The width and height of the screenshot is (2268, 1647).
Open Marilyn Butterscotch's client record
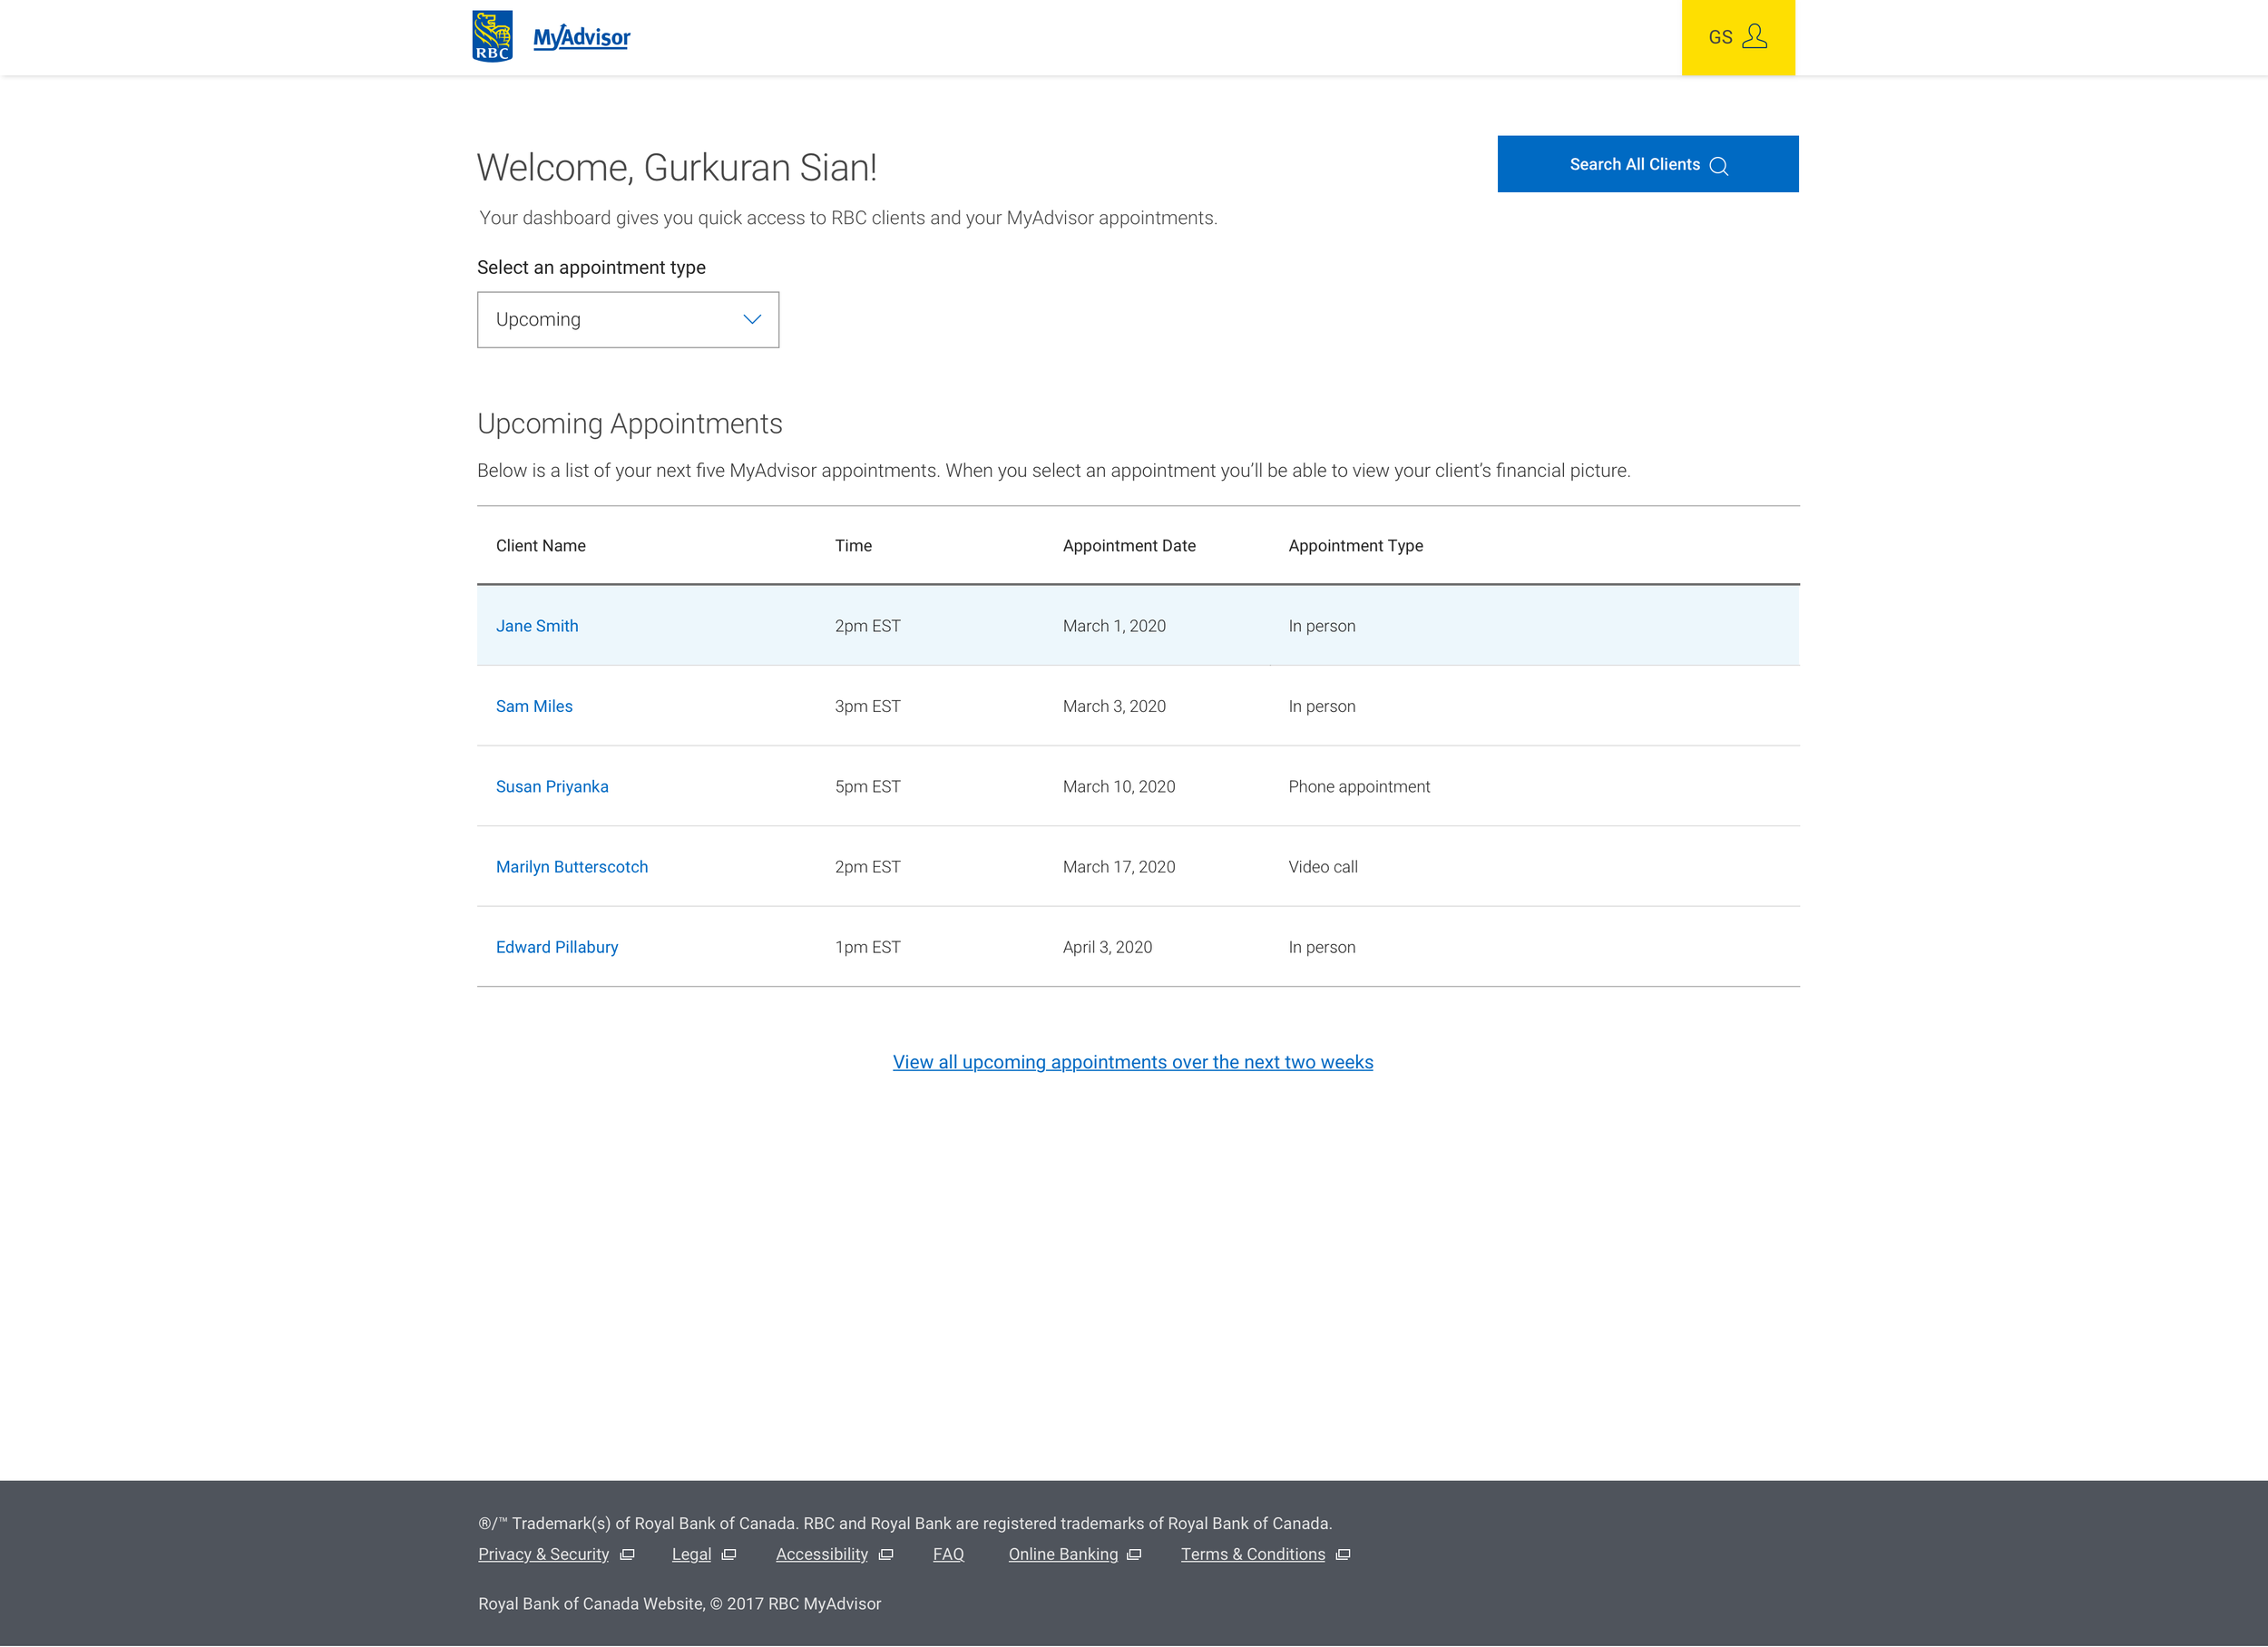[x=572, y=867]
